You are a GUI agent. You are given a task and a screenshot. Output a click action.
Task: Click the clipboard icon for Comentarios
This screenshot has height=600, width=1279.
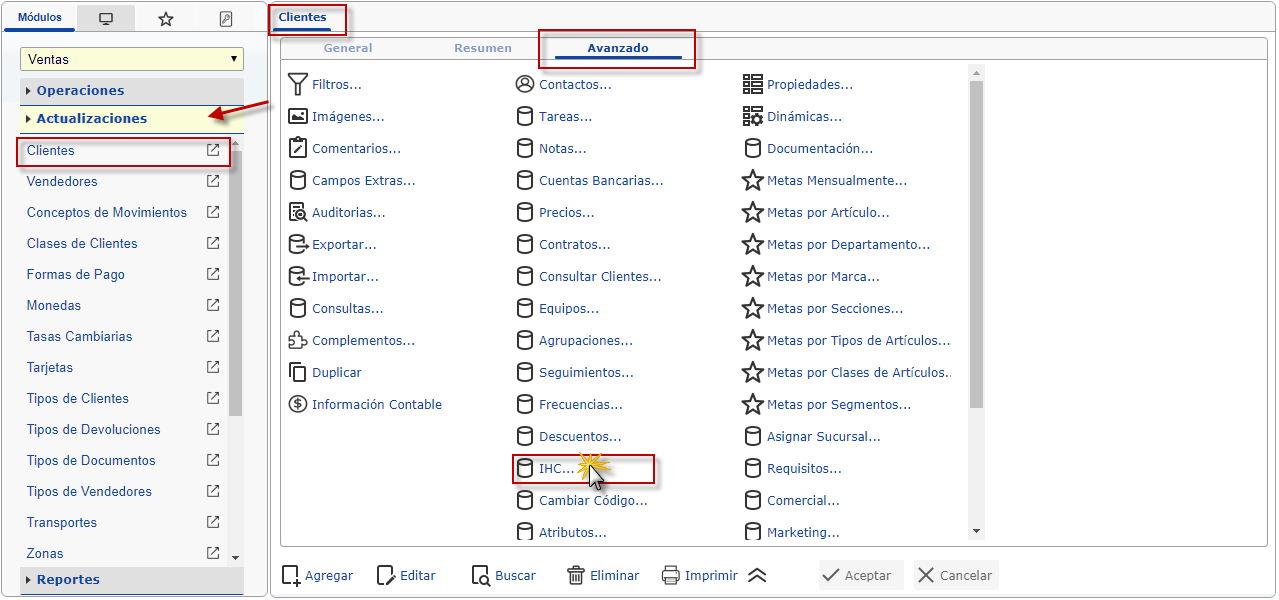[297, 148]
